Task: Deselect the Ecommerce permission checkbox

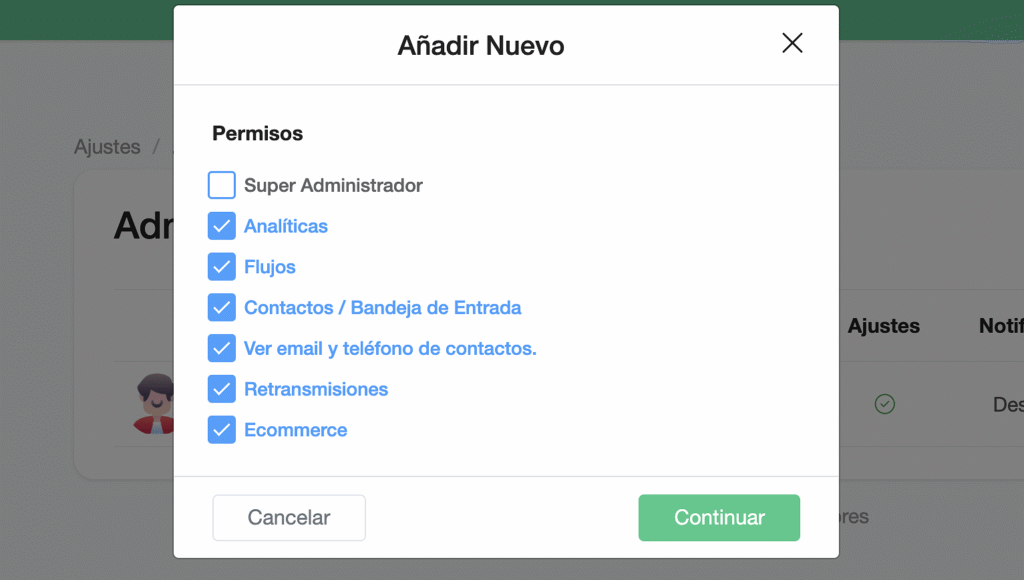Action: click(x=222, y=430)
